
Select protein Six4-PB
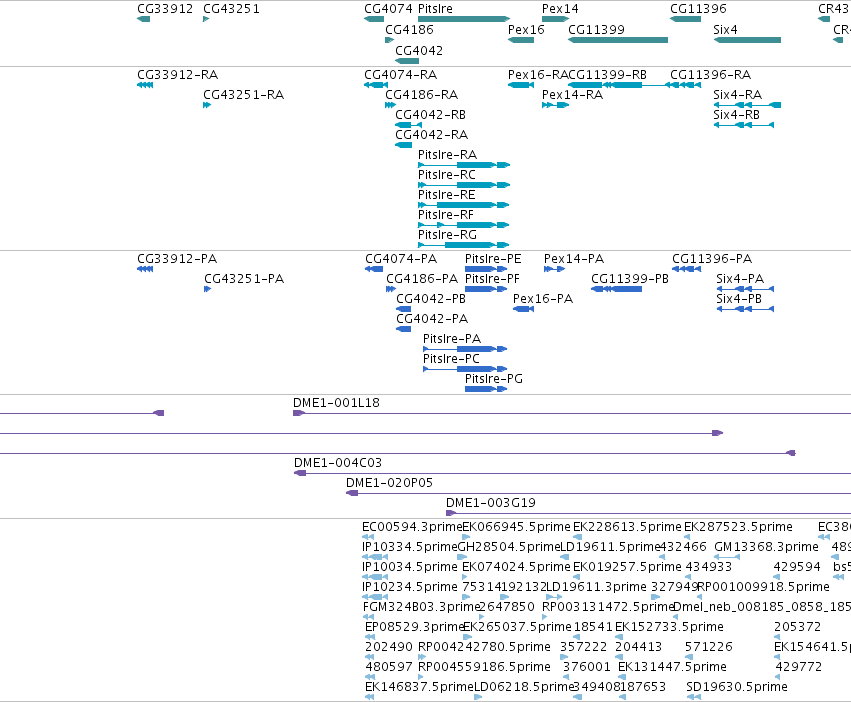pyautogui.click(x=739, y=299)
